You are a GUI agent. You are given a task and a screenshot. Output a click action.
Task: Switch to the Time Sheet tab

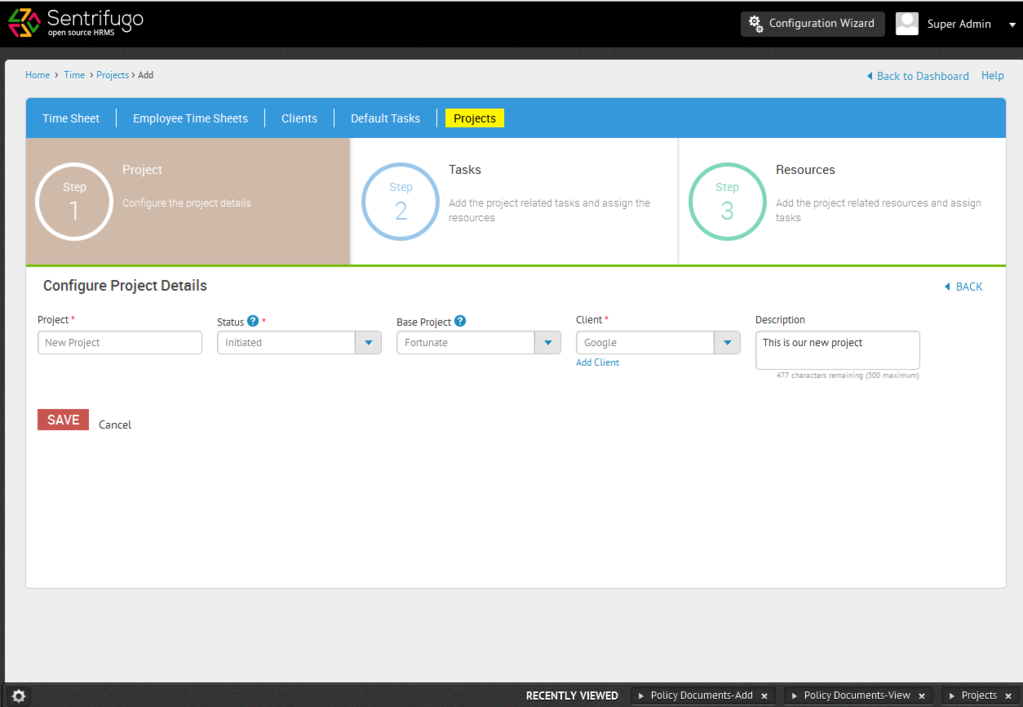click(x=71, y=118)
